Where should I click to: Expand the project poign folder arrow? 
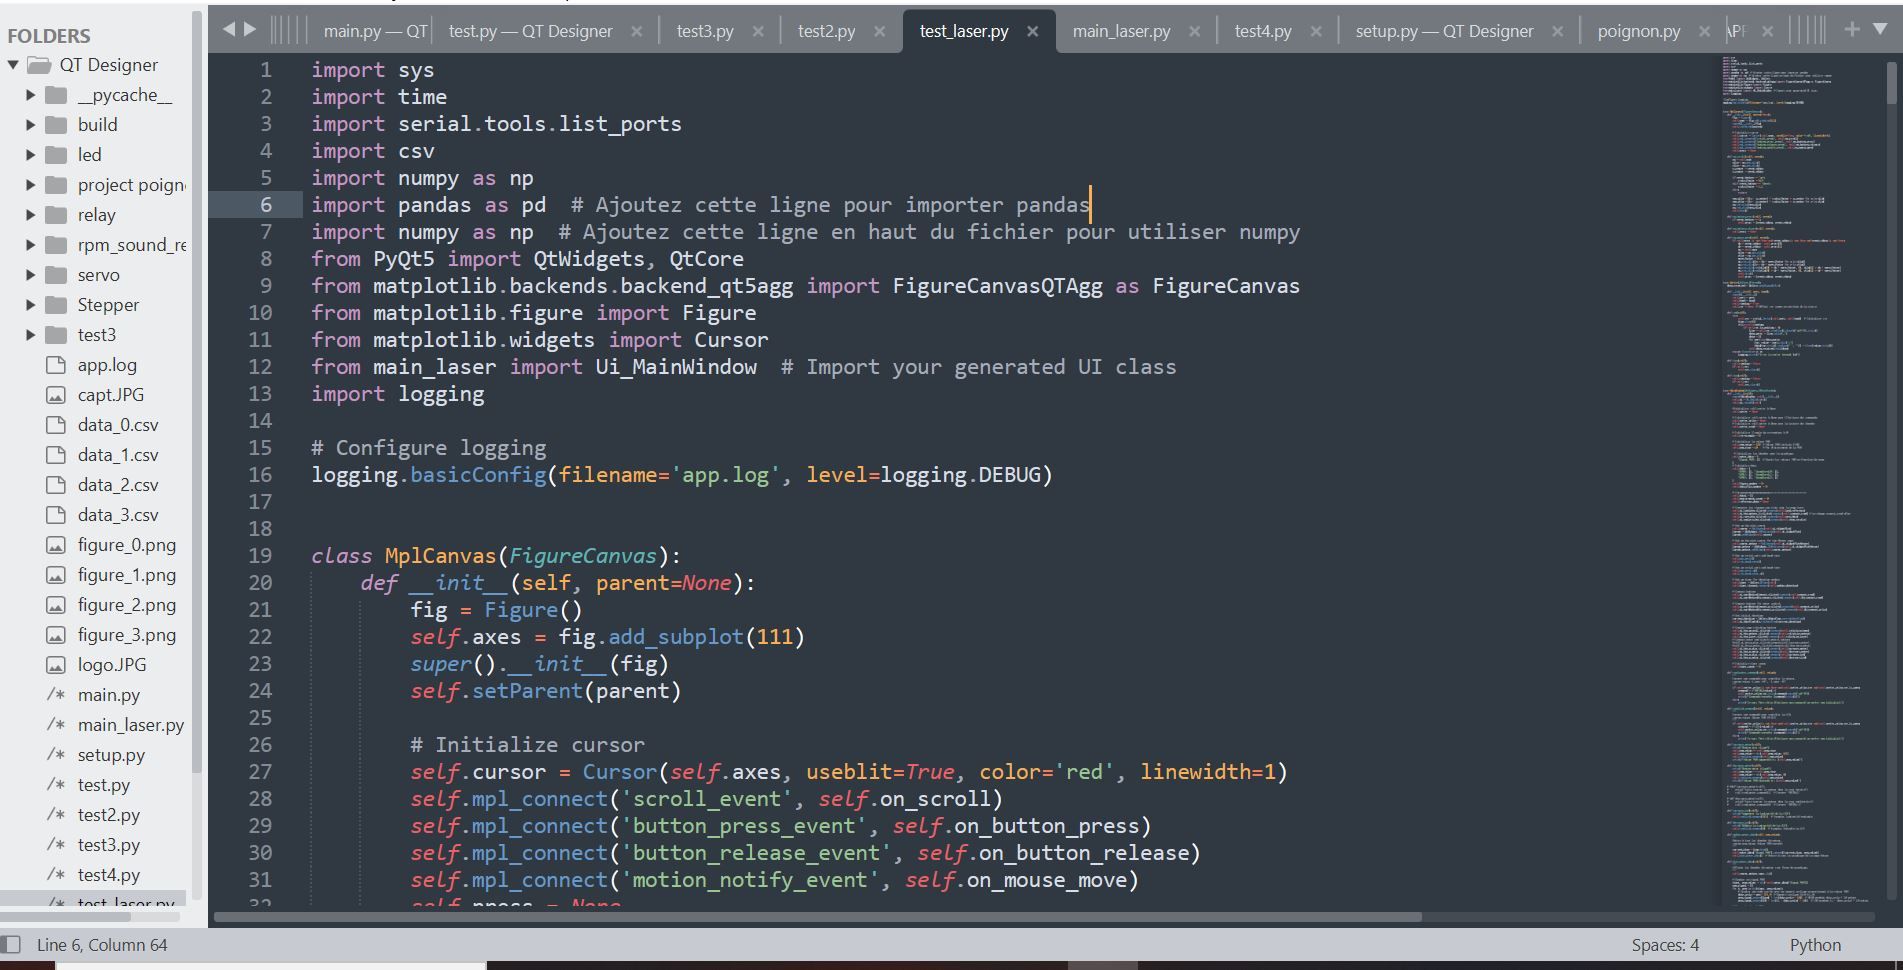(x=30, y=185)
